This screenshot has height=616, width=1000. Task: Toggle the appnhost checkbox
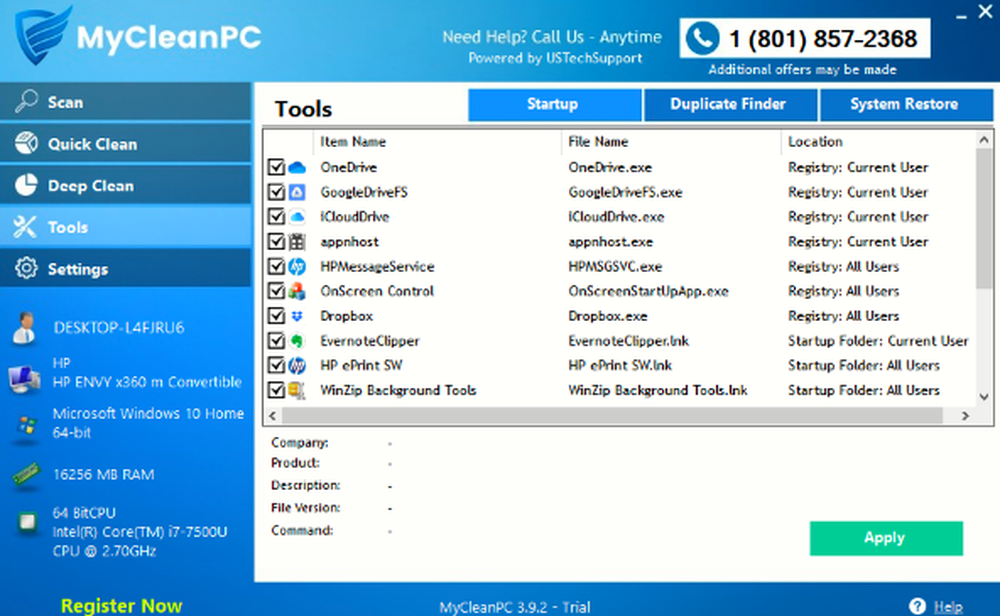pos(276,242)
